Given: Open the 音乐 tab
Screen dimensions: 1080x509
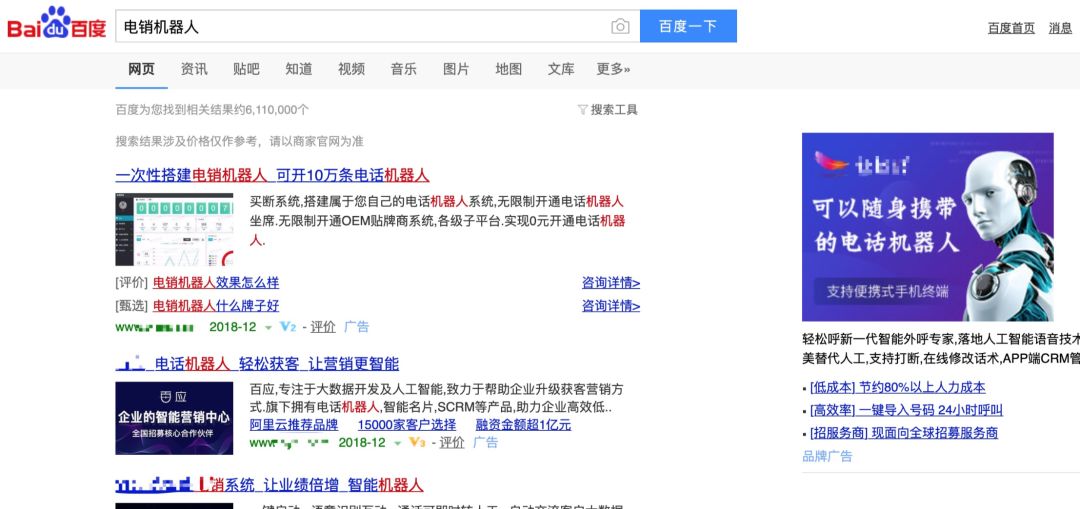Looking at the screenshot, I should tap(404, 69).
